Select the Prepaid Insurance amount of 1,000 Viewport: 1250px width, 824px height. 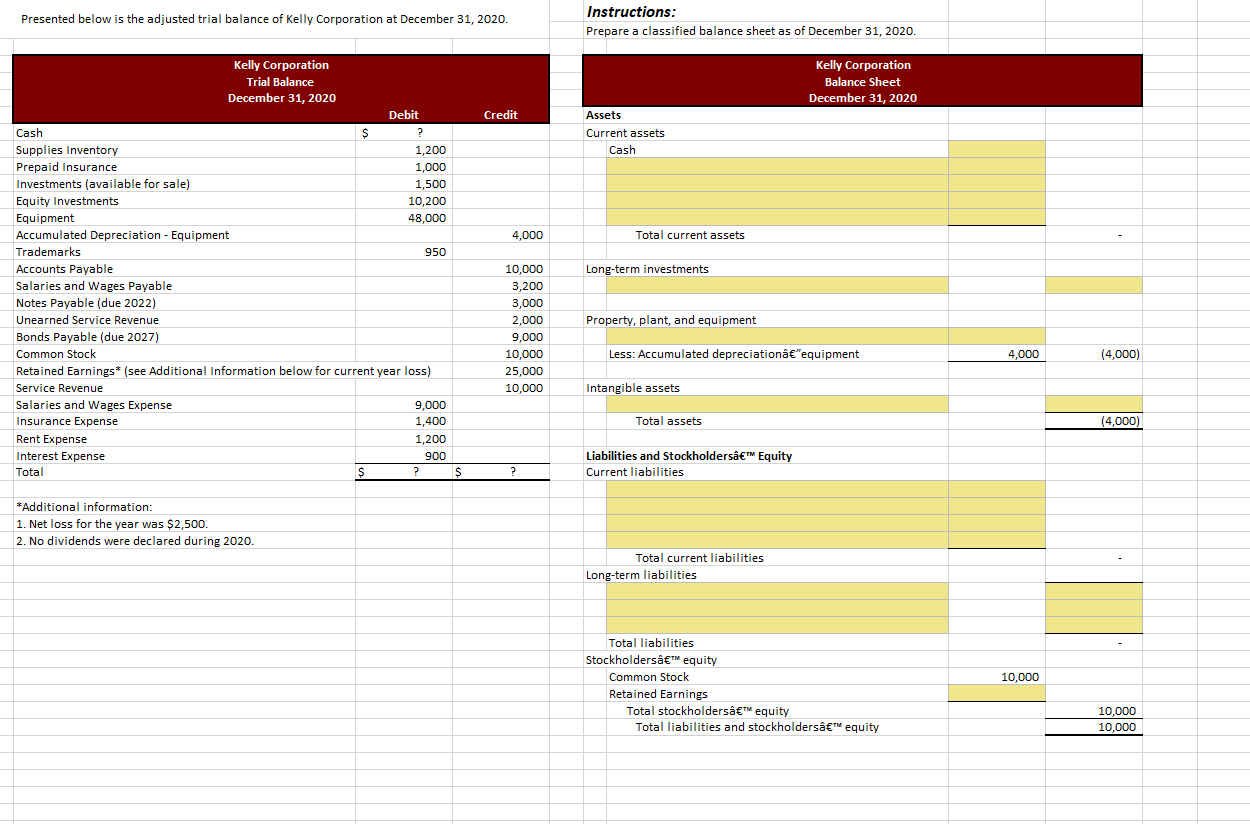pos(420,167)
